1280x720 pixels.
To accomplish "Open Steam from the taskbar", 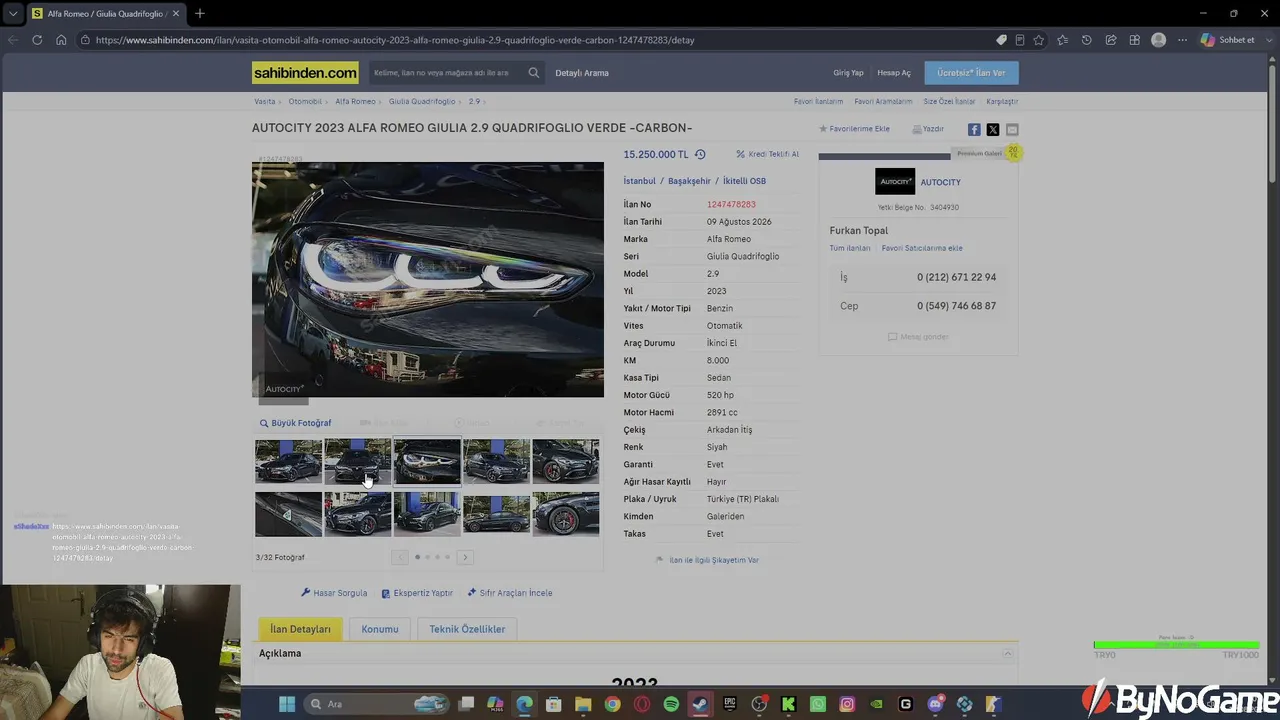I will [x=700, y=704].
